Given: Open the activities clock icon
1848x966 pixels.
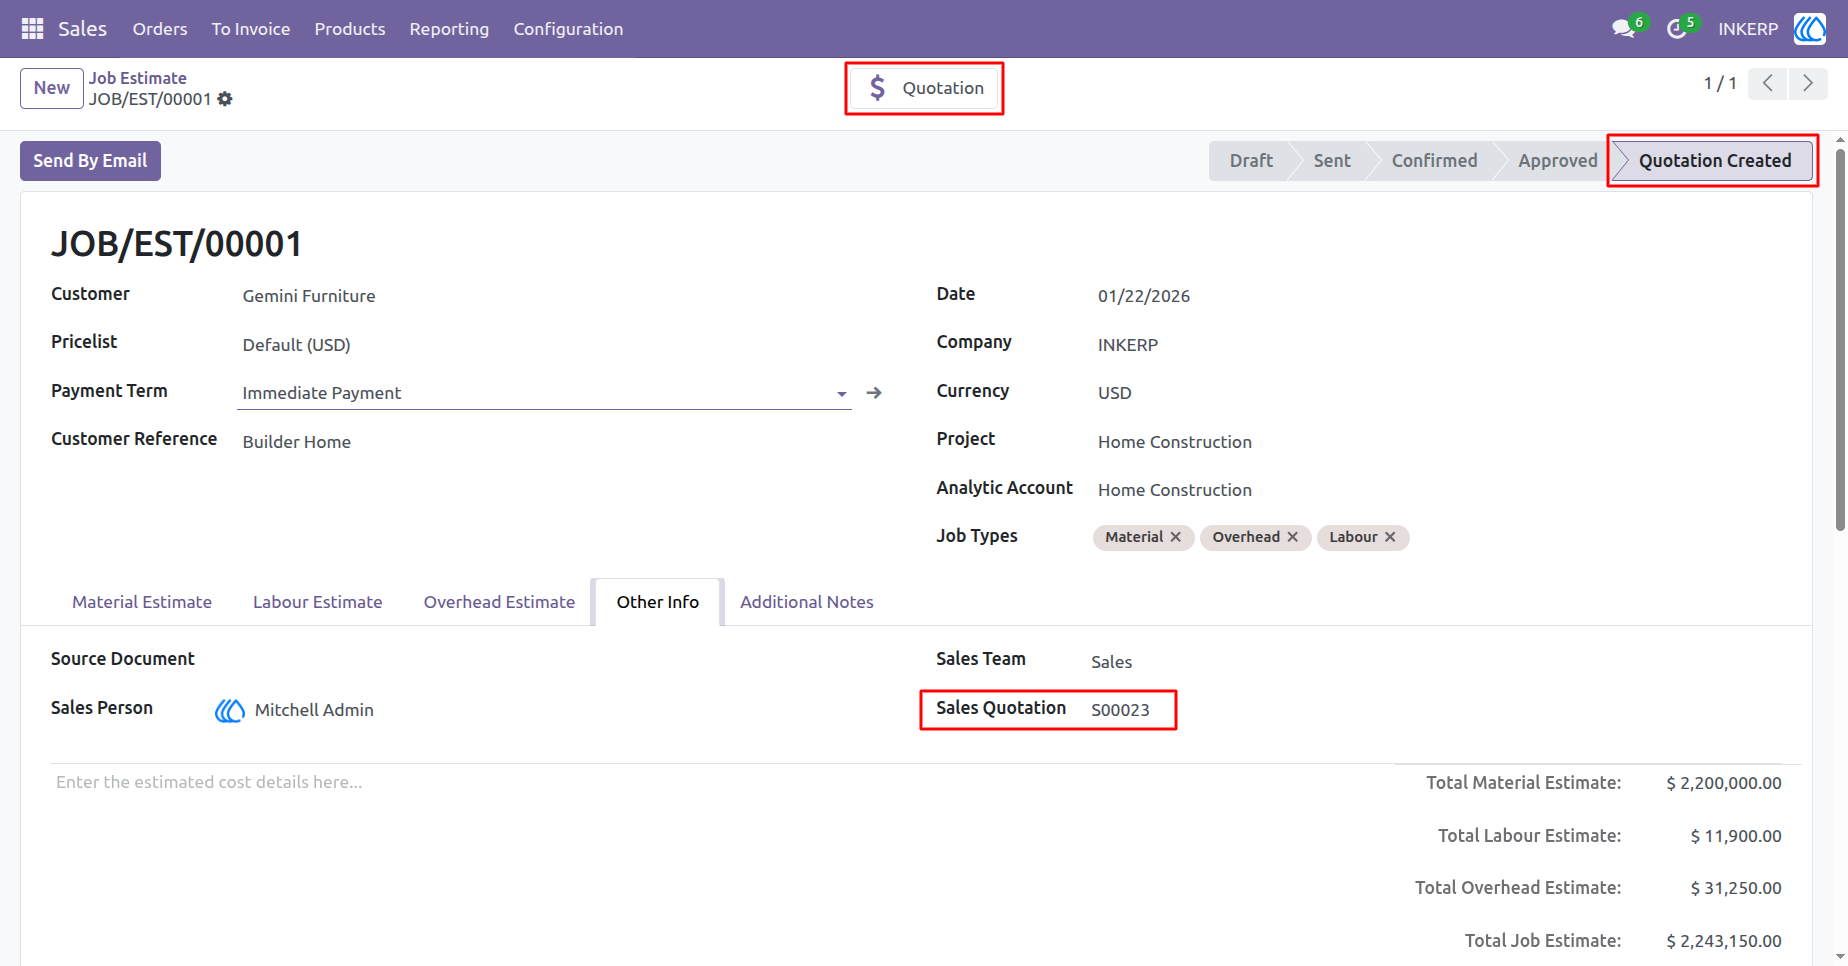Looking at the screenshot, I should [1677, 29].
